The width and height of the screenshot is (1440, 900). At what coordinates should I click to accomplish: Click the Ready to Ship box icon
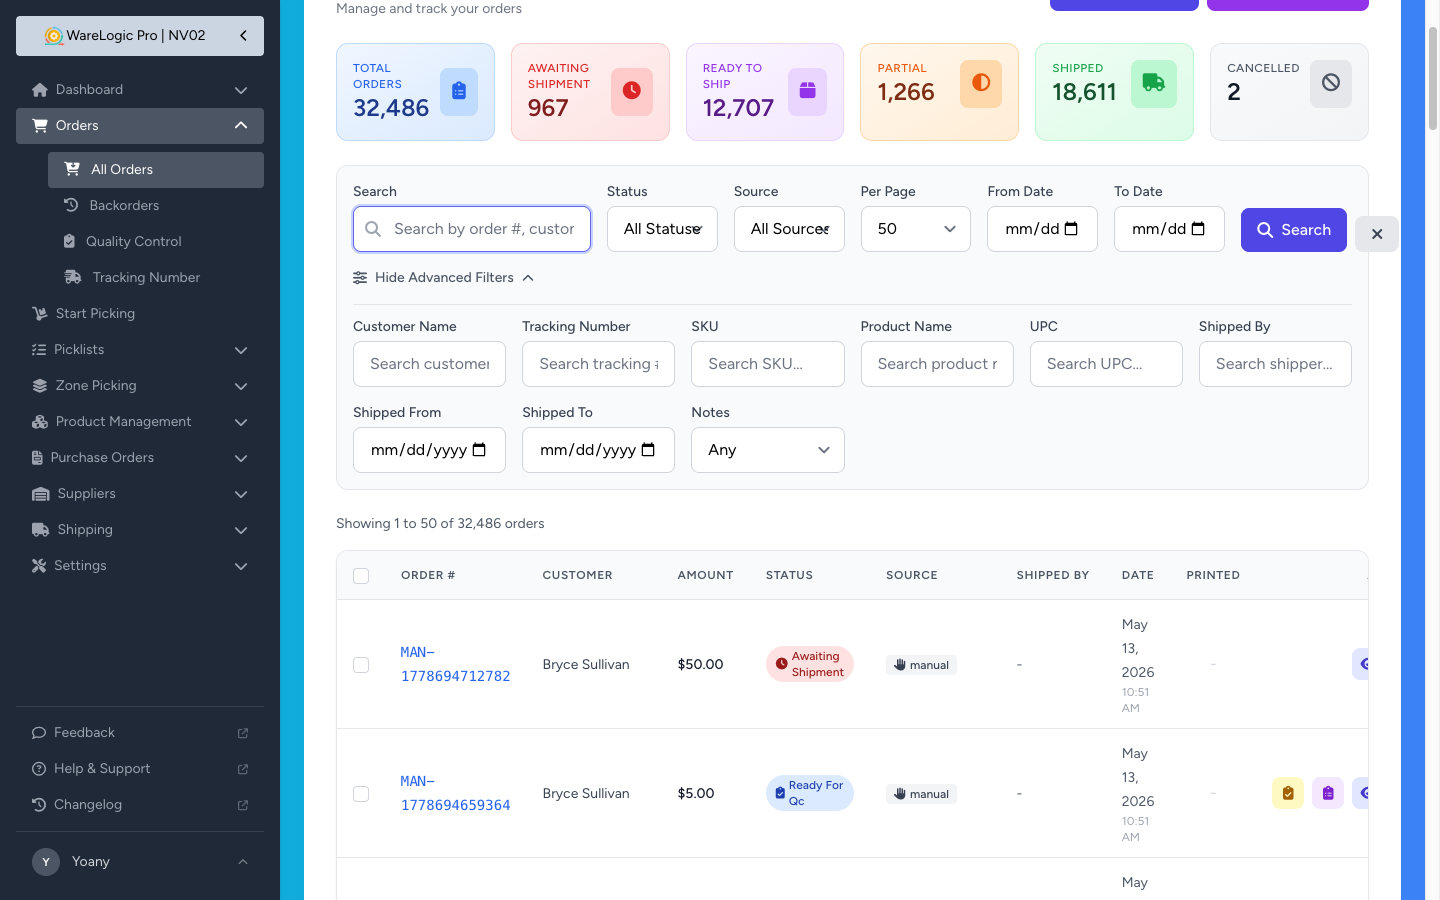point(808,91)
